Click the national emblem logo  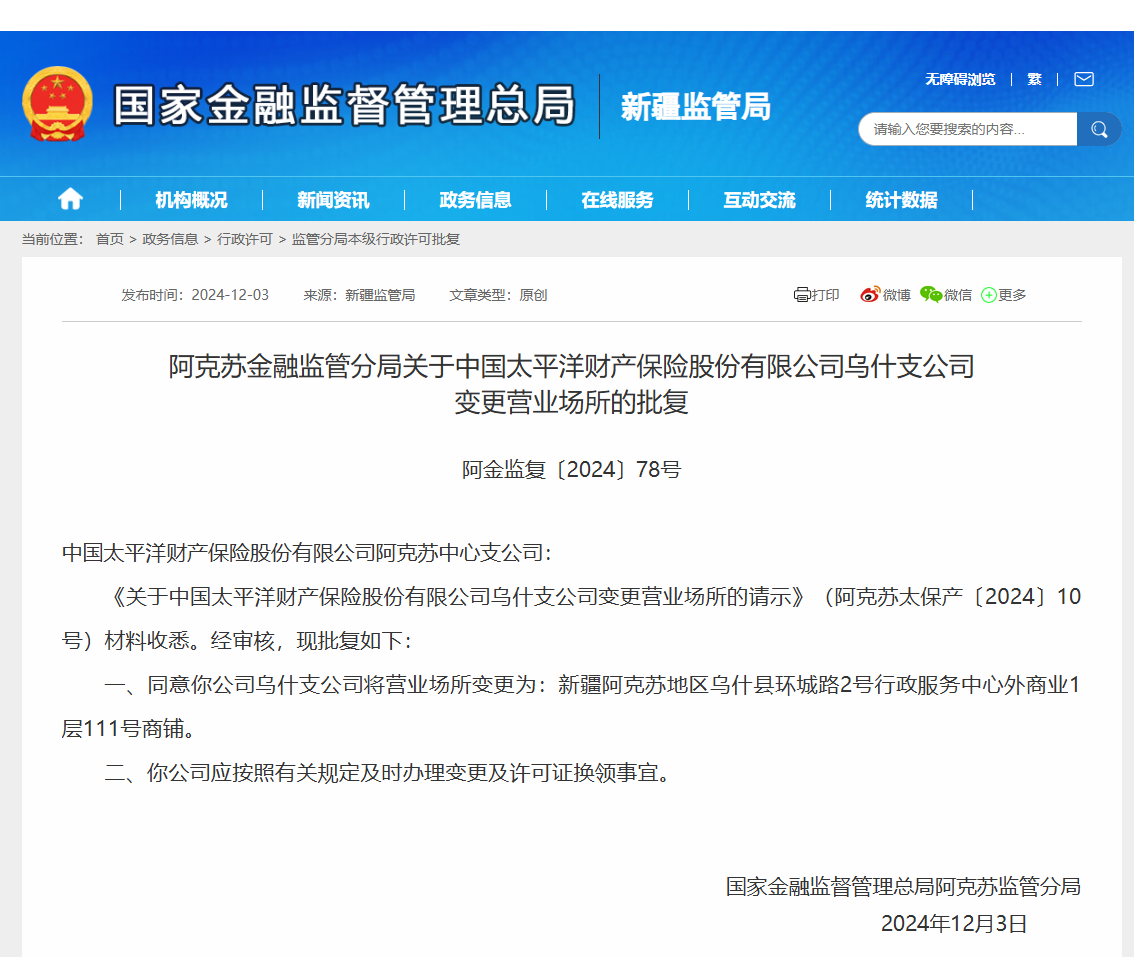coord(57,103)
